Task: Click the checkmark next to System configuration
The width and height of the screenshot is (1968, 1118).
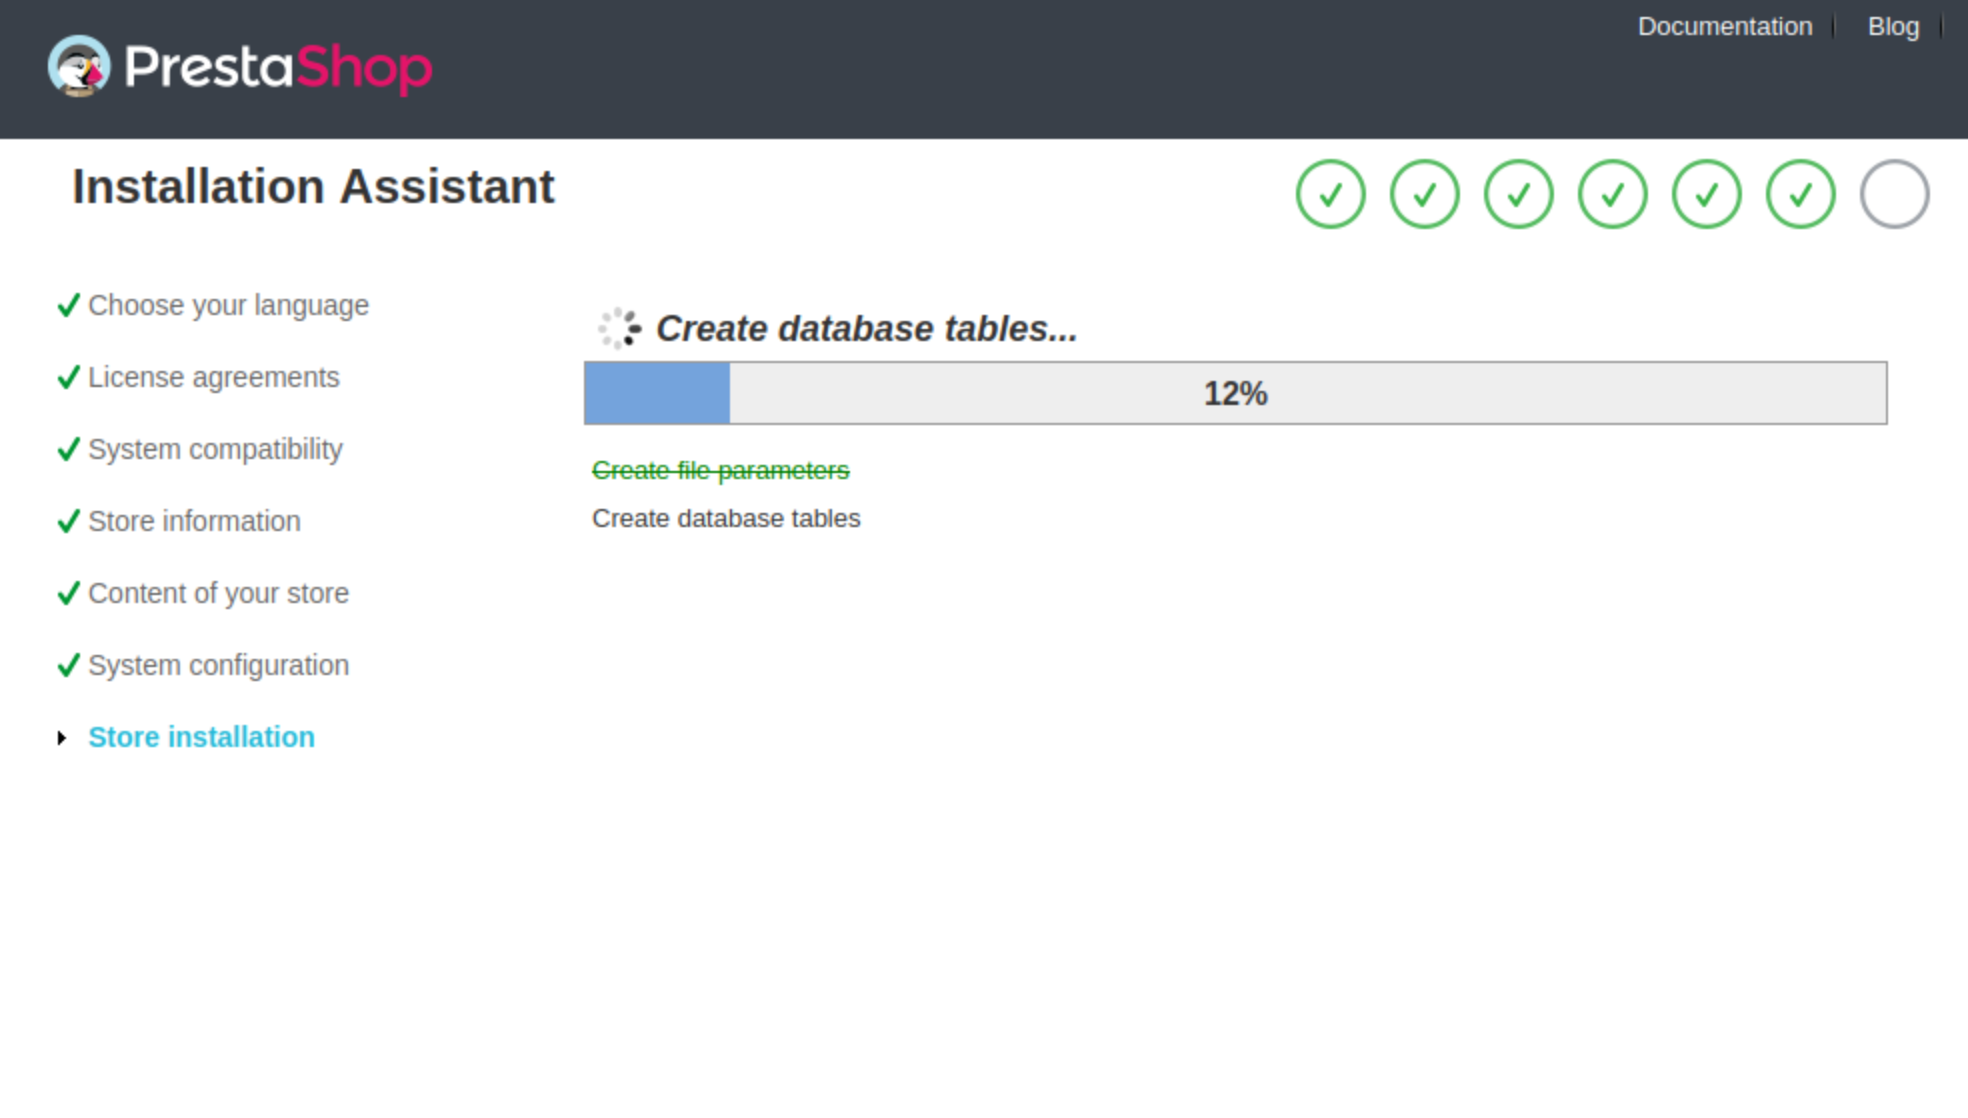Action: 68,665
